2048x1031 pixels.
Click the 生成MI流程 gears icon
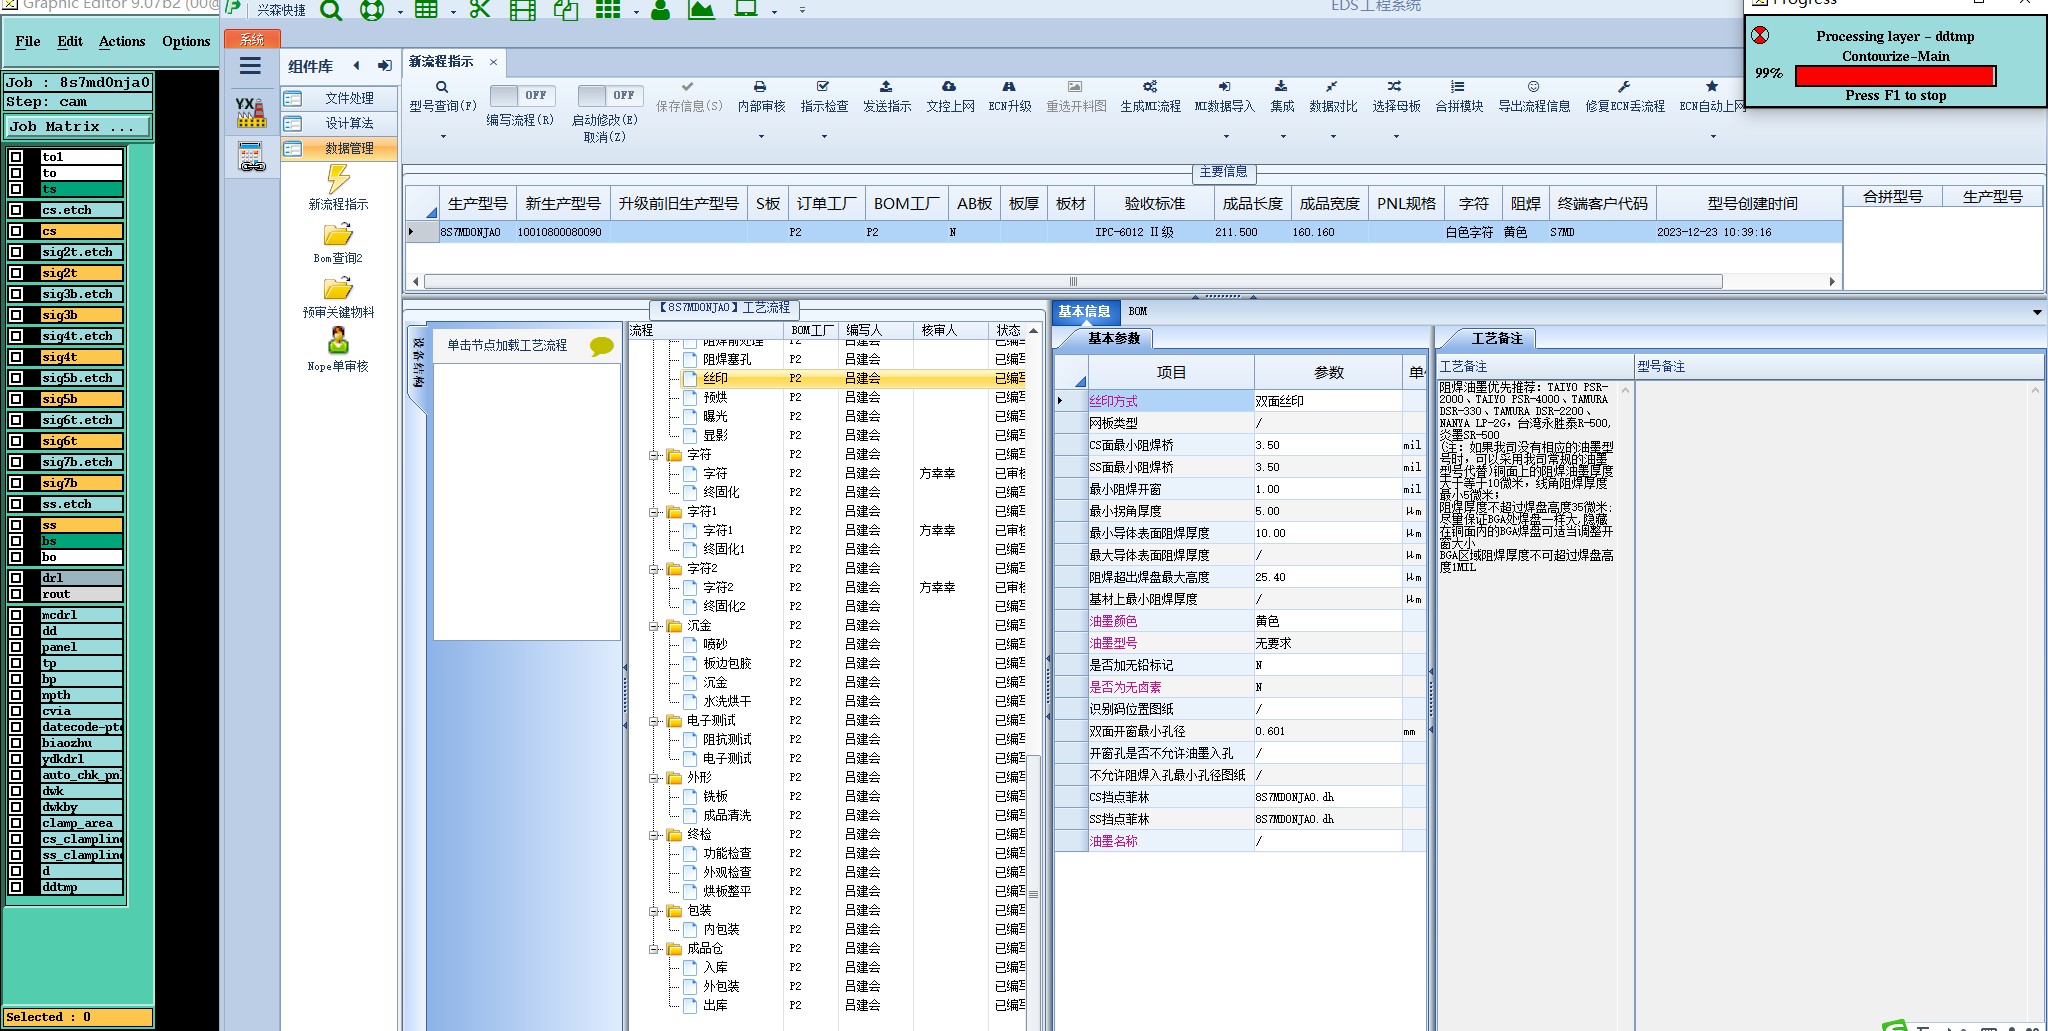[1150, 87]
